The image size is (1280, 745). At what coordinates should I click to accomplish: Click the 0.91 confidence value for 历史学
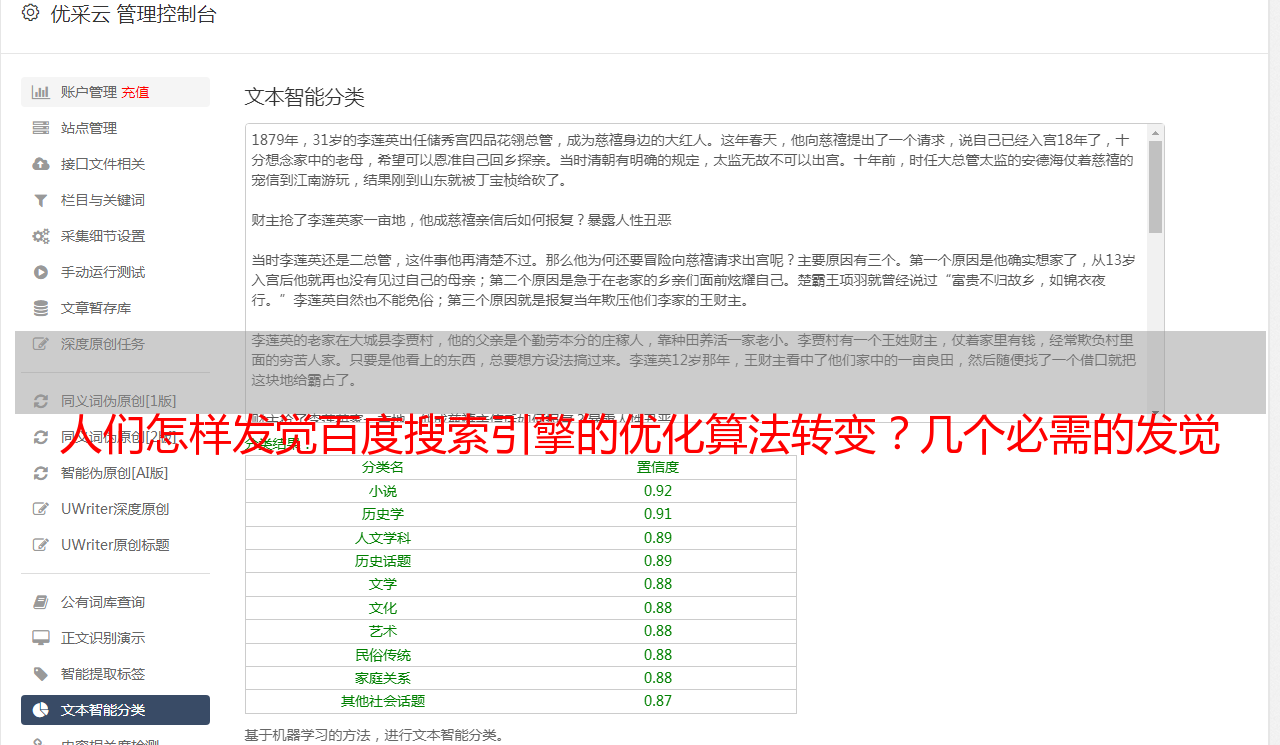[x=658, y=514]
